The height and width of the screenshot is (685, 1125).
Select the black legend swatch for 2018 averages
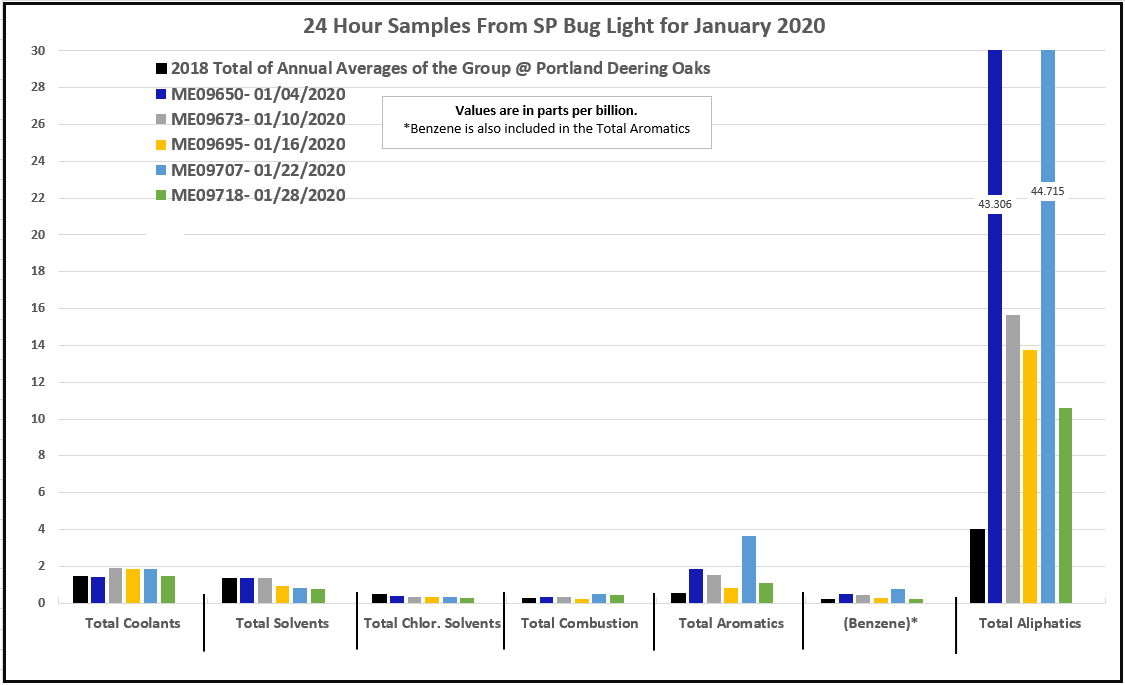click(x=160, y=69)
